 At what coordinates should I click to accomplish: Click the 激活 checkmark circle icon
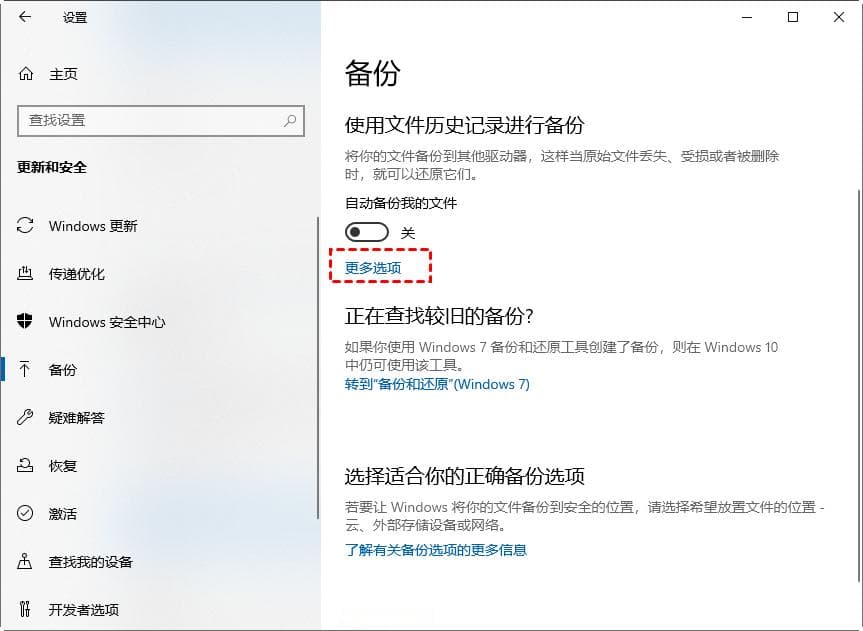25,513
